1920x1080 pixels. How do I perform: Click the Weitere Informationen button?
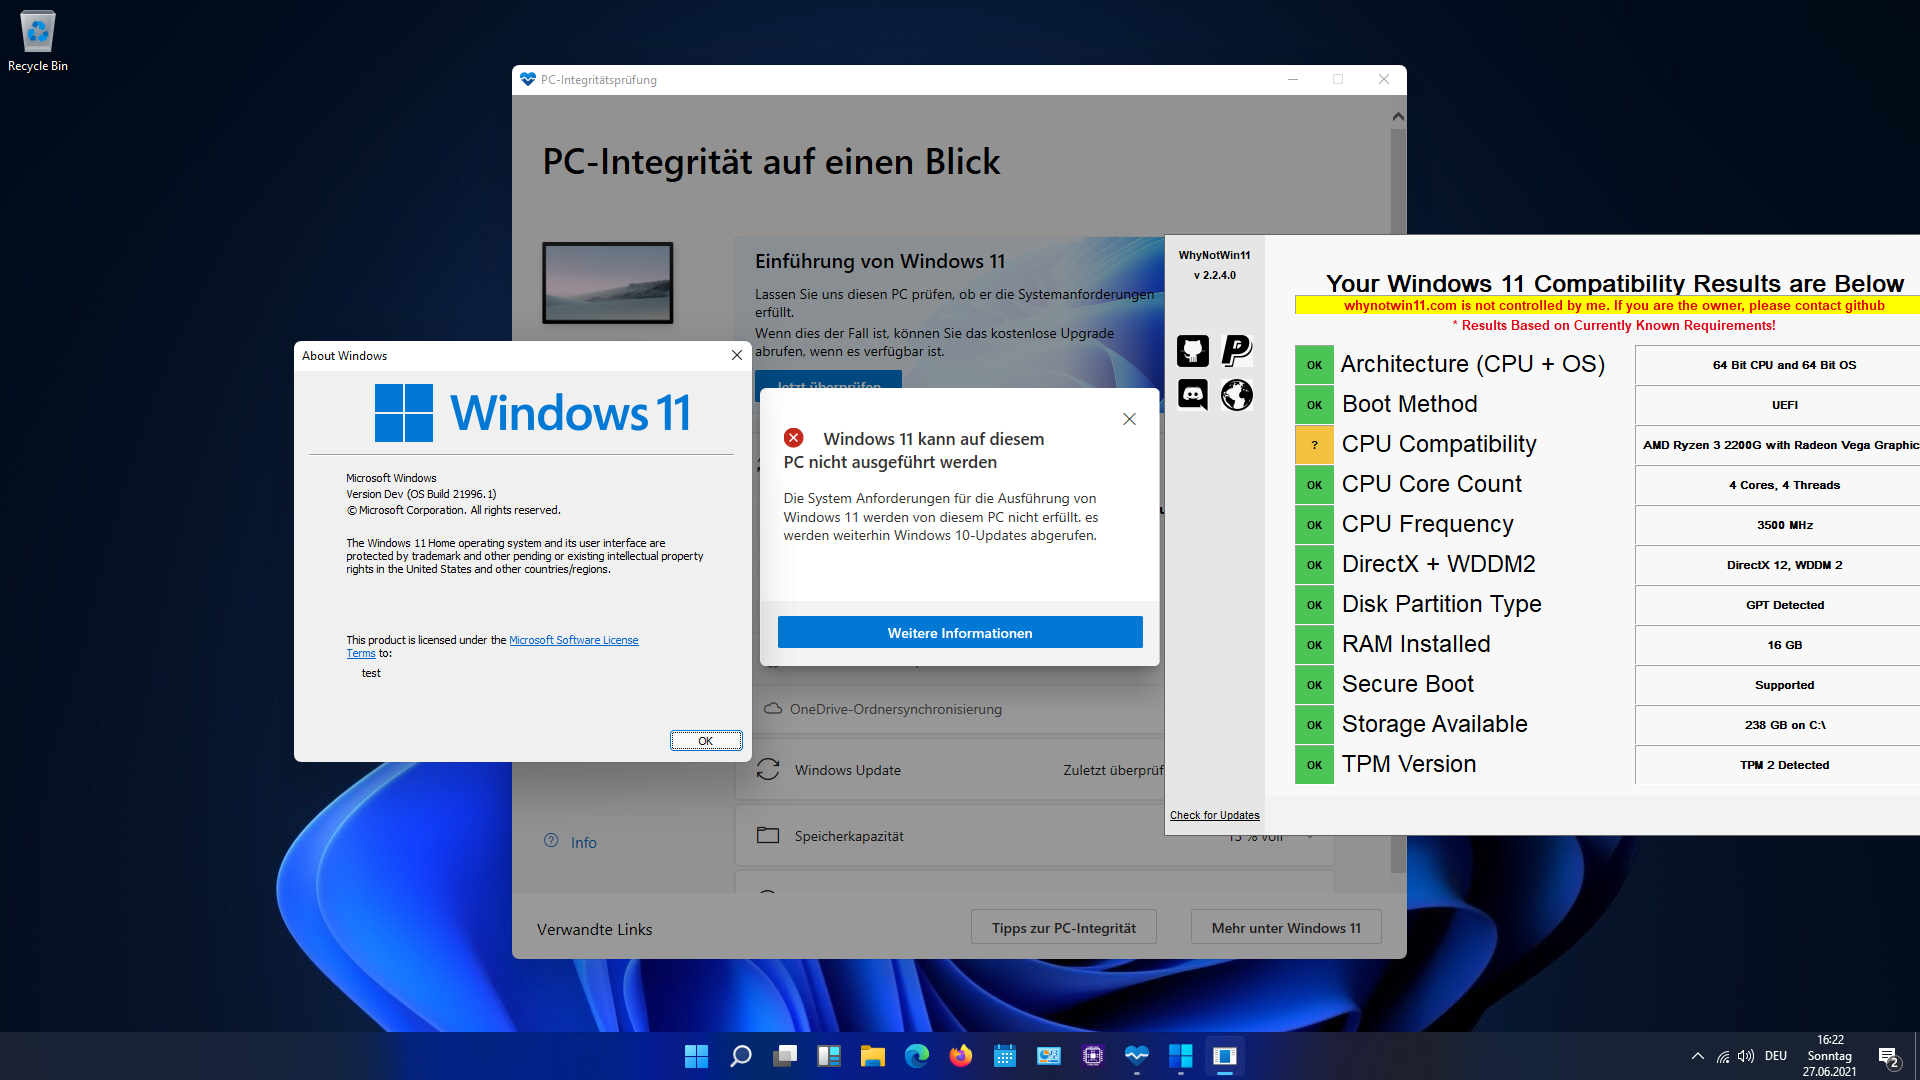pyautogui.click(x=960, y=633)
